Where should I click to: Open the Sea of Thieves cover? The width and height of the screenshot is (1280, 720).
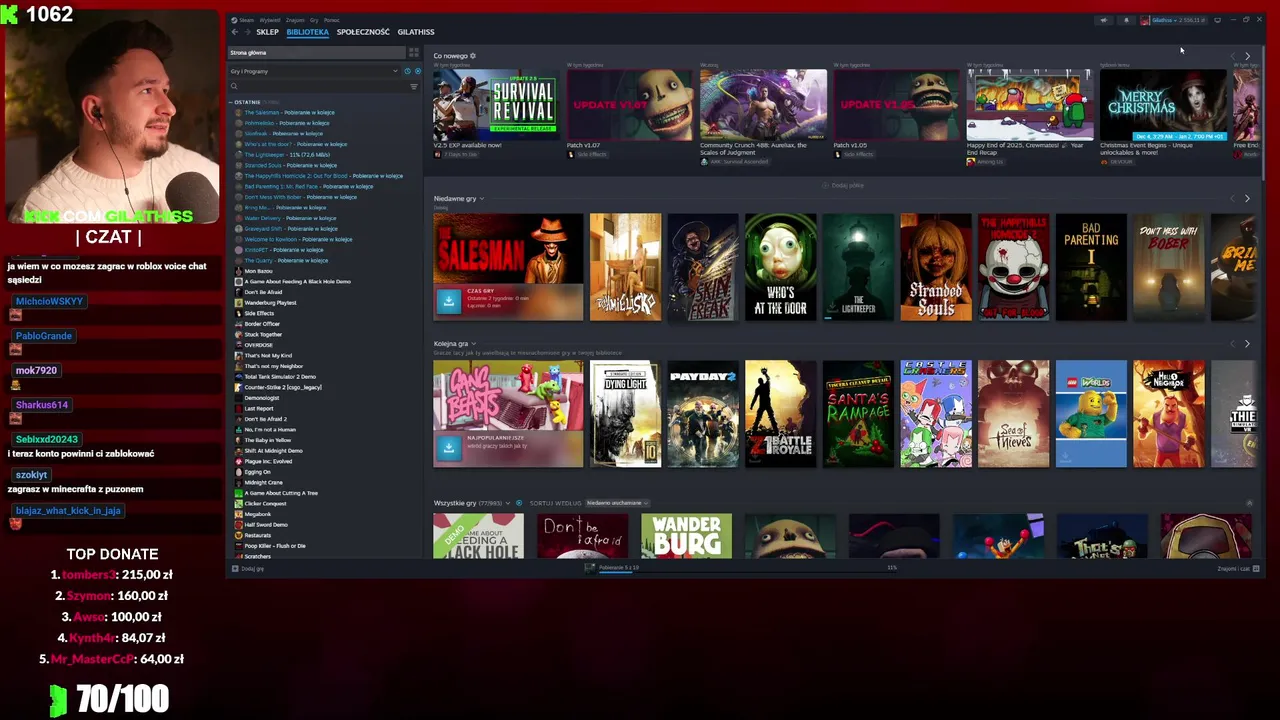pos(1014,414)
